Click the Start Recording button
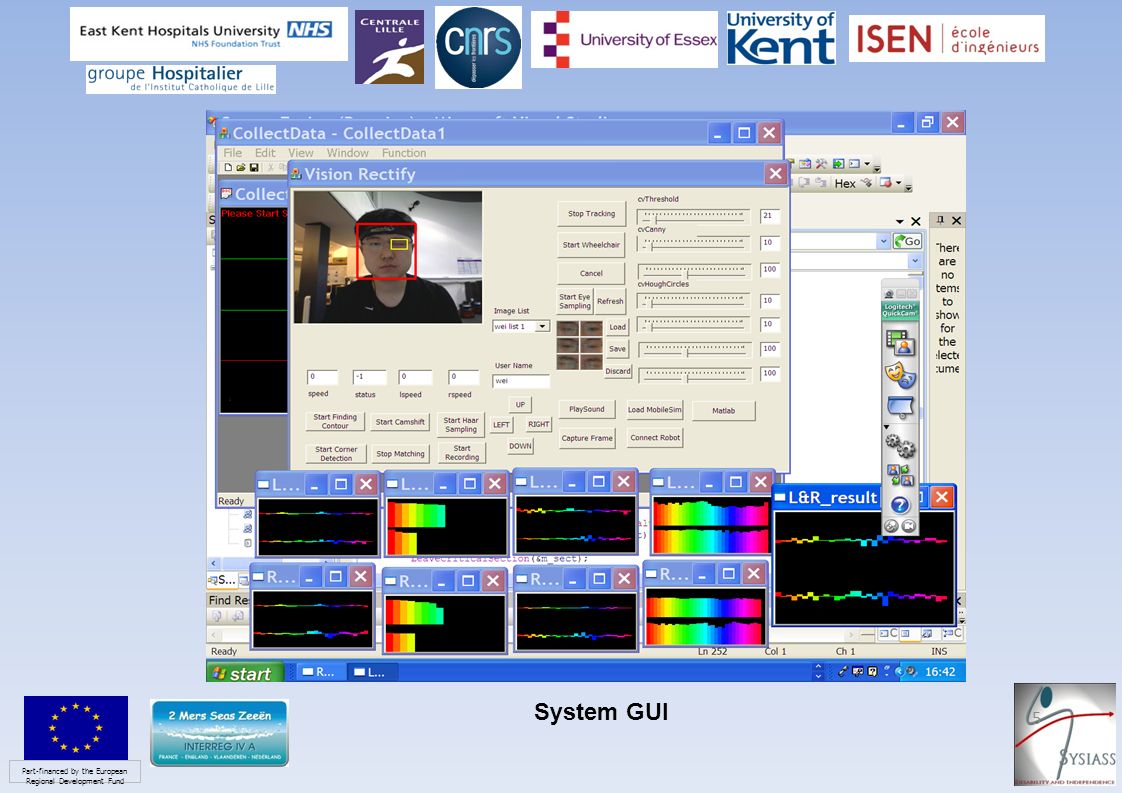 (x=462, y=453)
